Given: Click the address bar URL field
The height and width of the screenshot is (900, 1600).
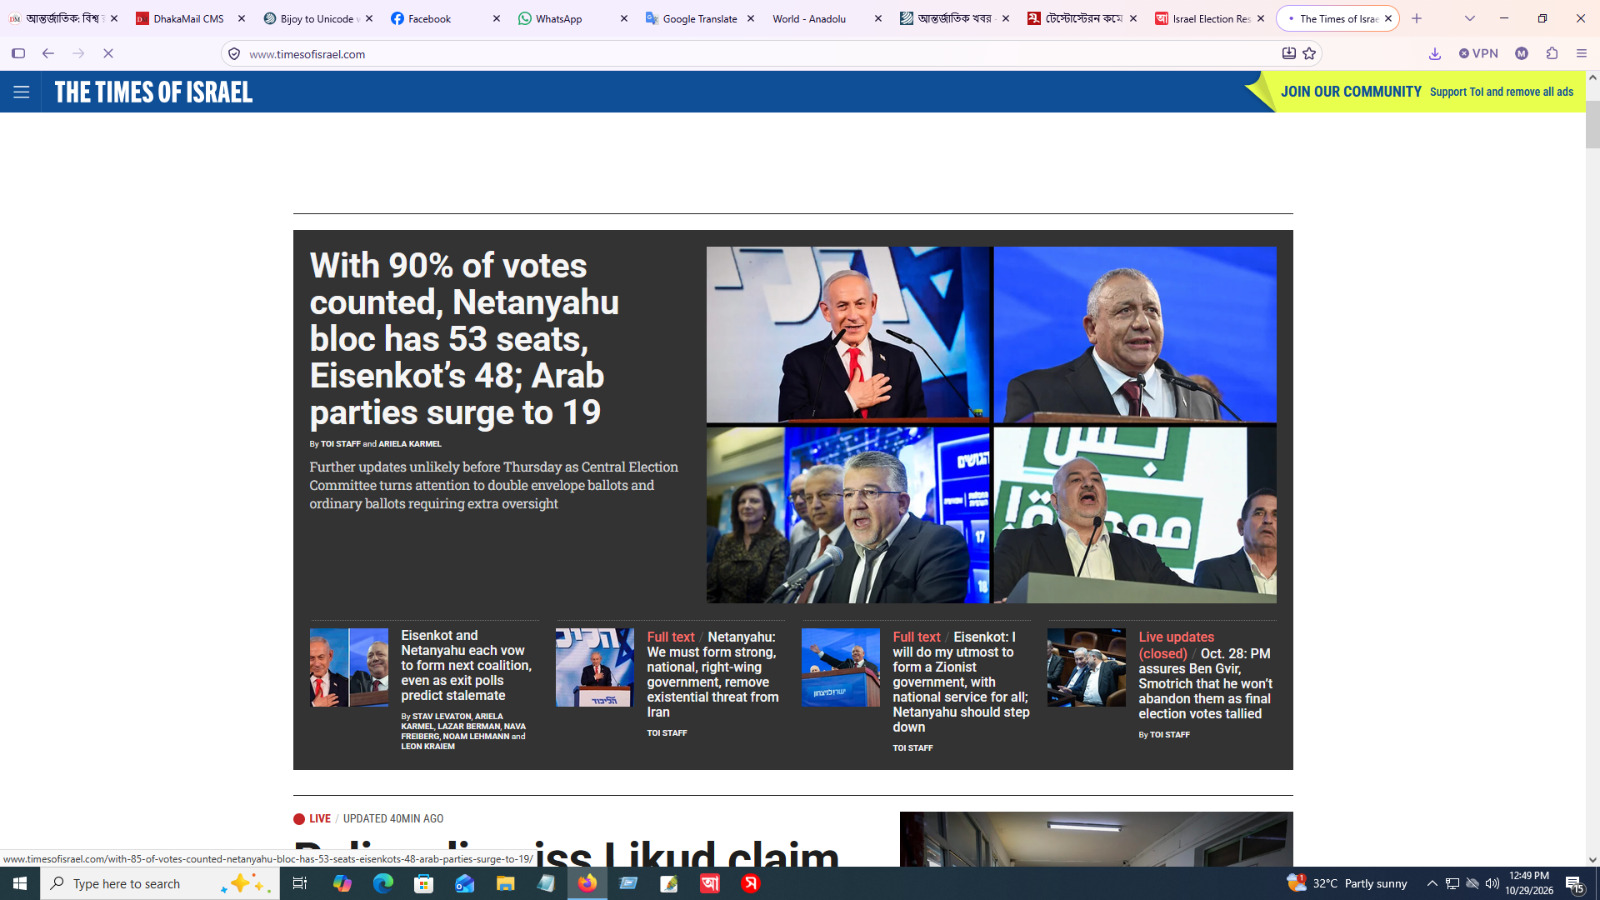Looking at the screenshot, I should [x=760, y=54].
